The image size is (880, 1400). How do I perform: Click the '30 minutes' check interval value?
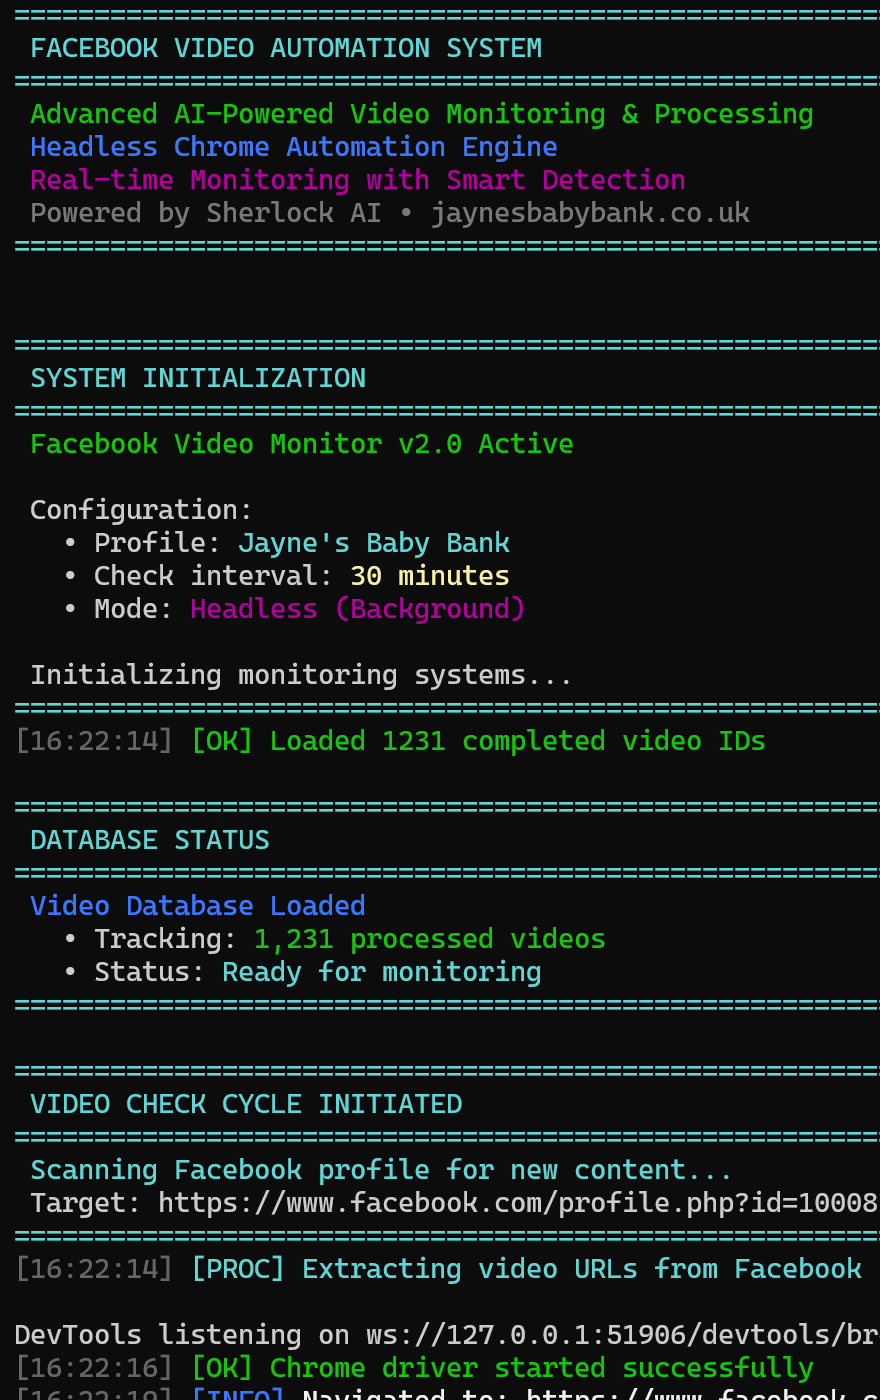[x=430, y=576]
